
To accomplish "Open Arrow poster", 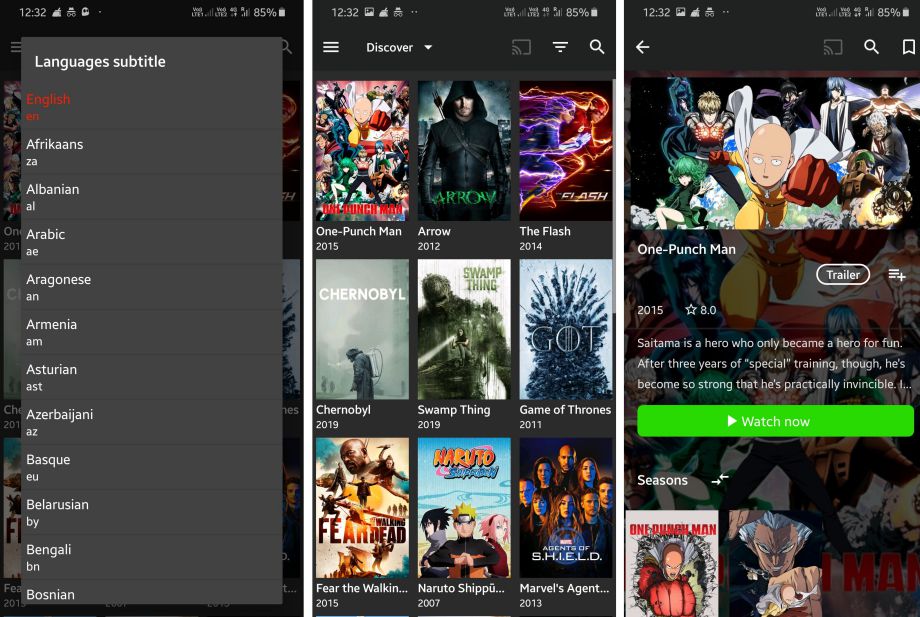I will point(464,151).
